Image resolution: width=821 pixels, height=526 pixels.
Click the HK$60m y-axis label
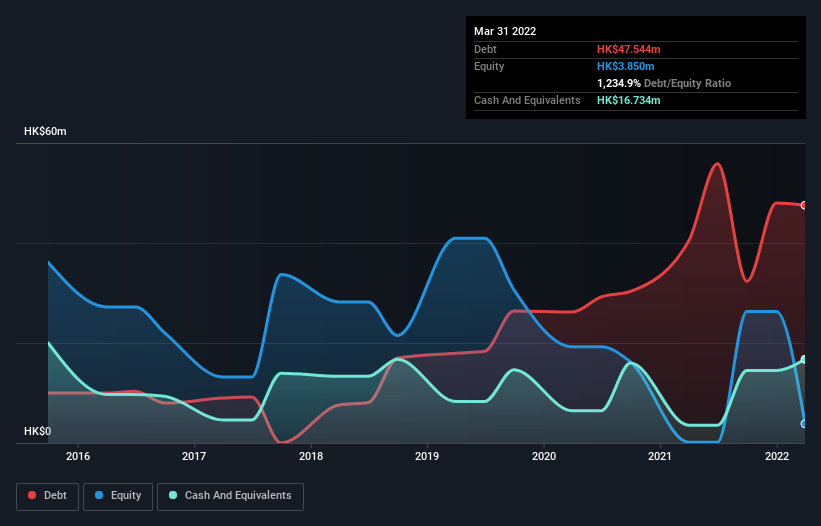coord(45,131)
